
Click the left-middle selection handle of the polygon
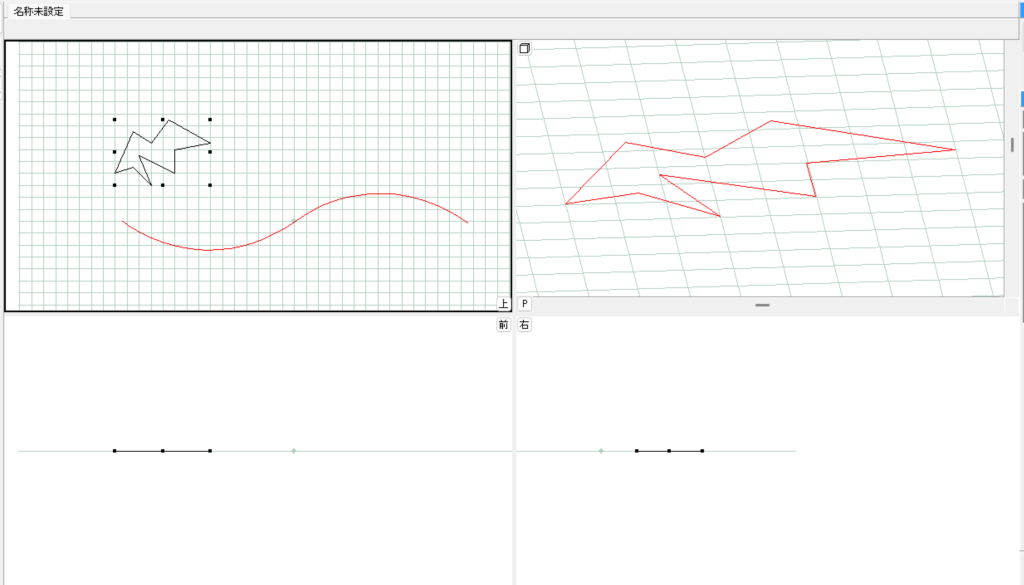coord(115,152)
